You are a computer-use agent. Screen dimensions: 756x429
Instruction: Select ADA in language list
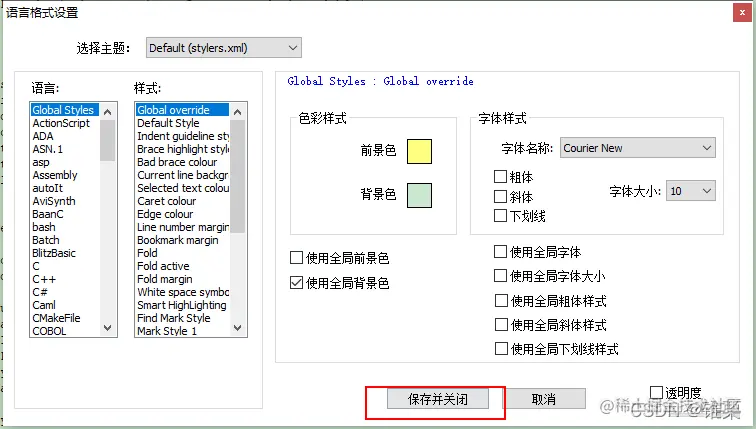coord(65,136)
